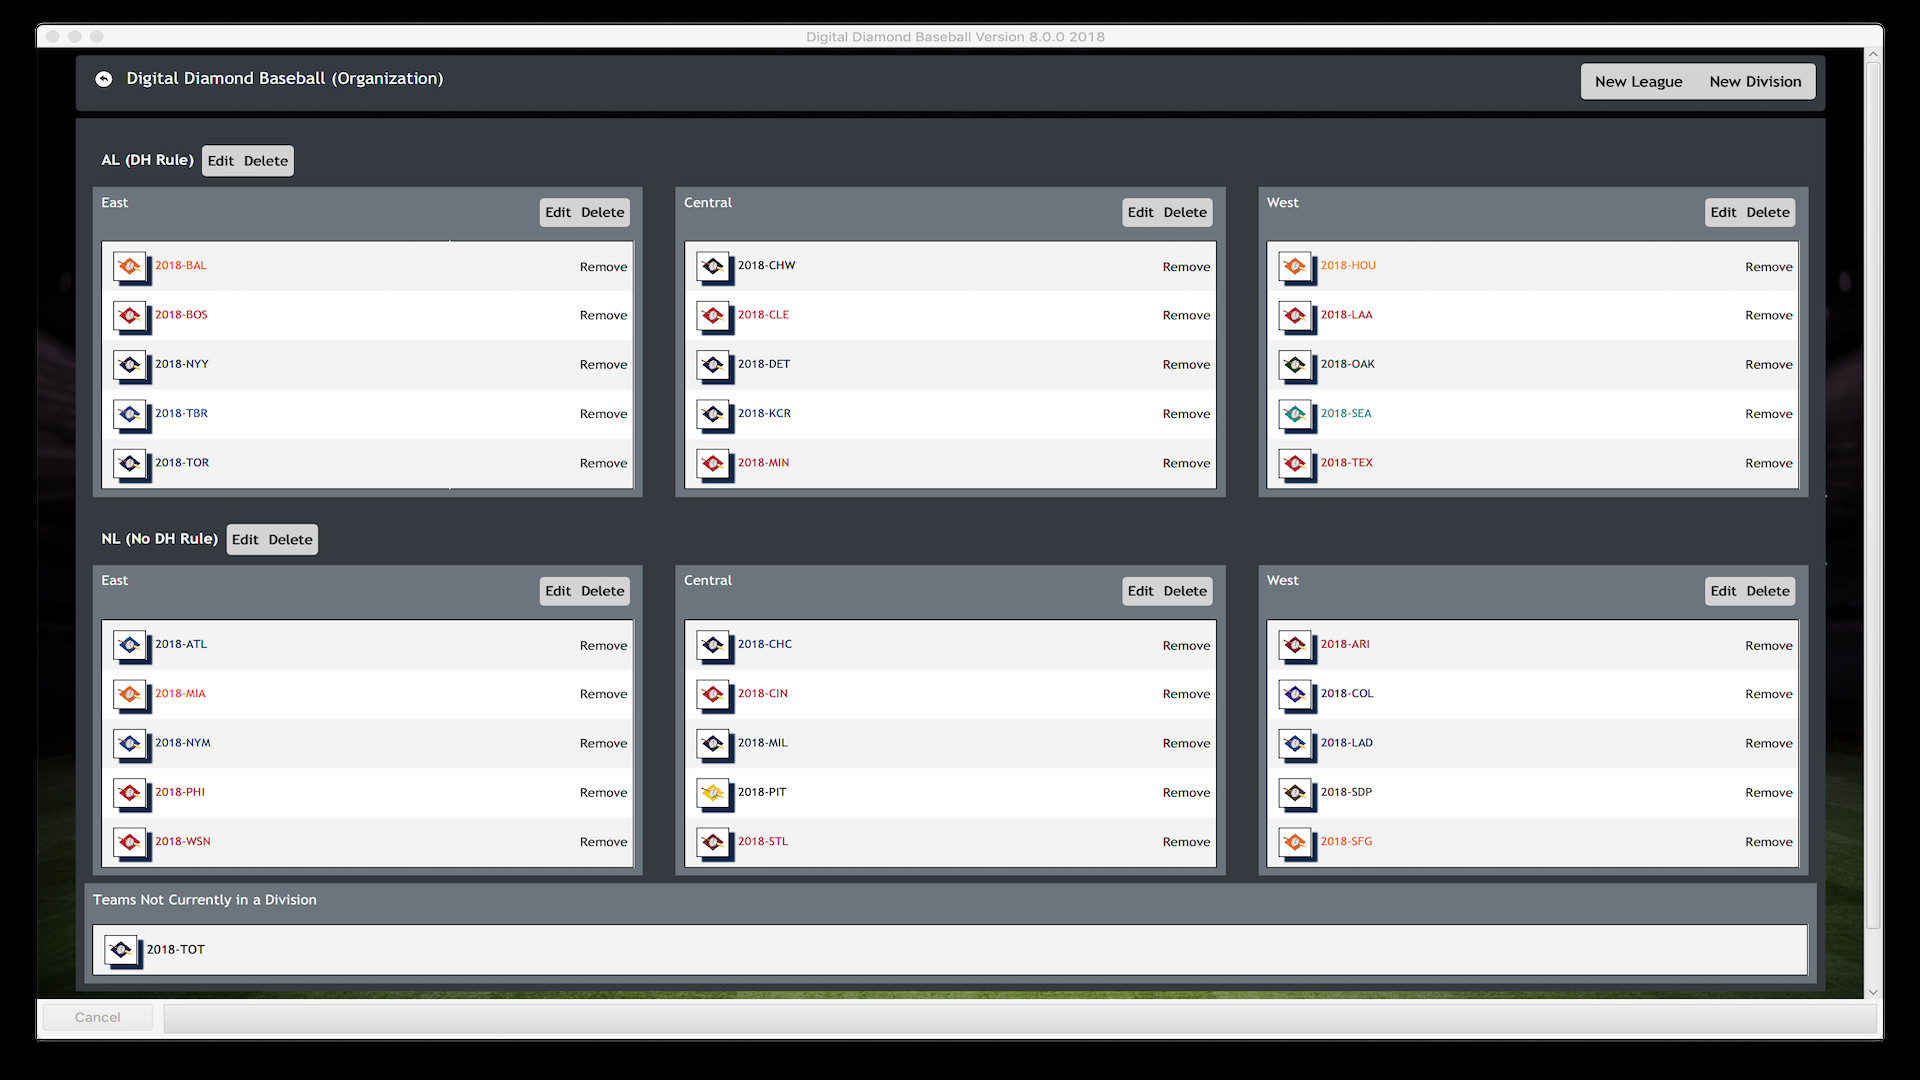Delete the NL East division
This screenshot has height=1080, width=1920.
(601, 590)
